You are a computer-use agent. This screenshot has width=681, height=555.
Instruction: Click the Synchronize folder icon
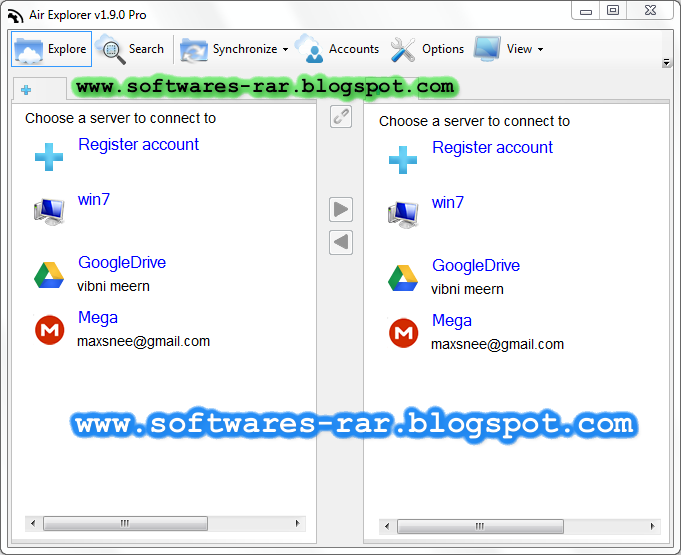(x=194, y=50)
